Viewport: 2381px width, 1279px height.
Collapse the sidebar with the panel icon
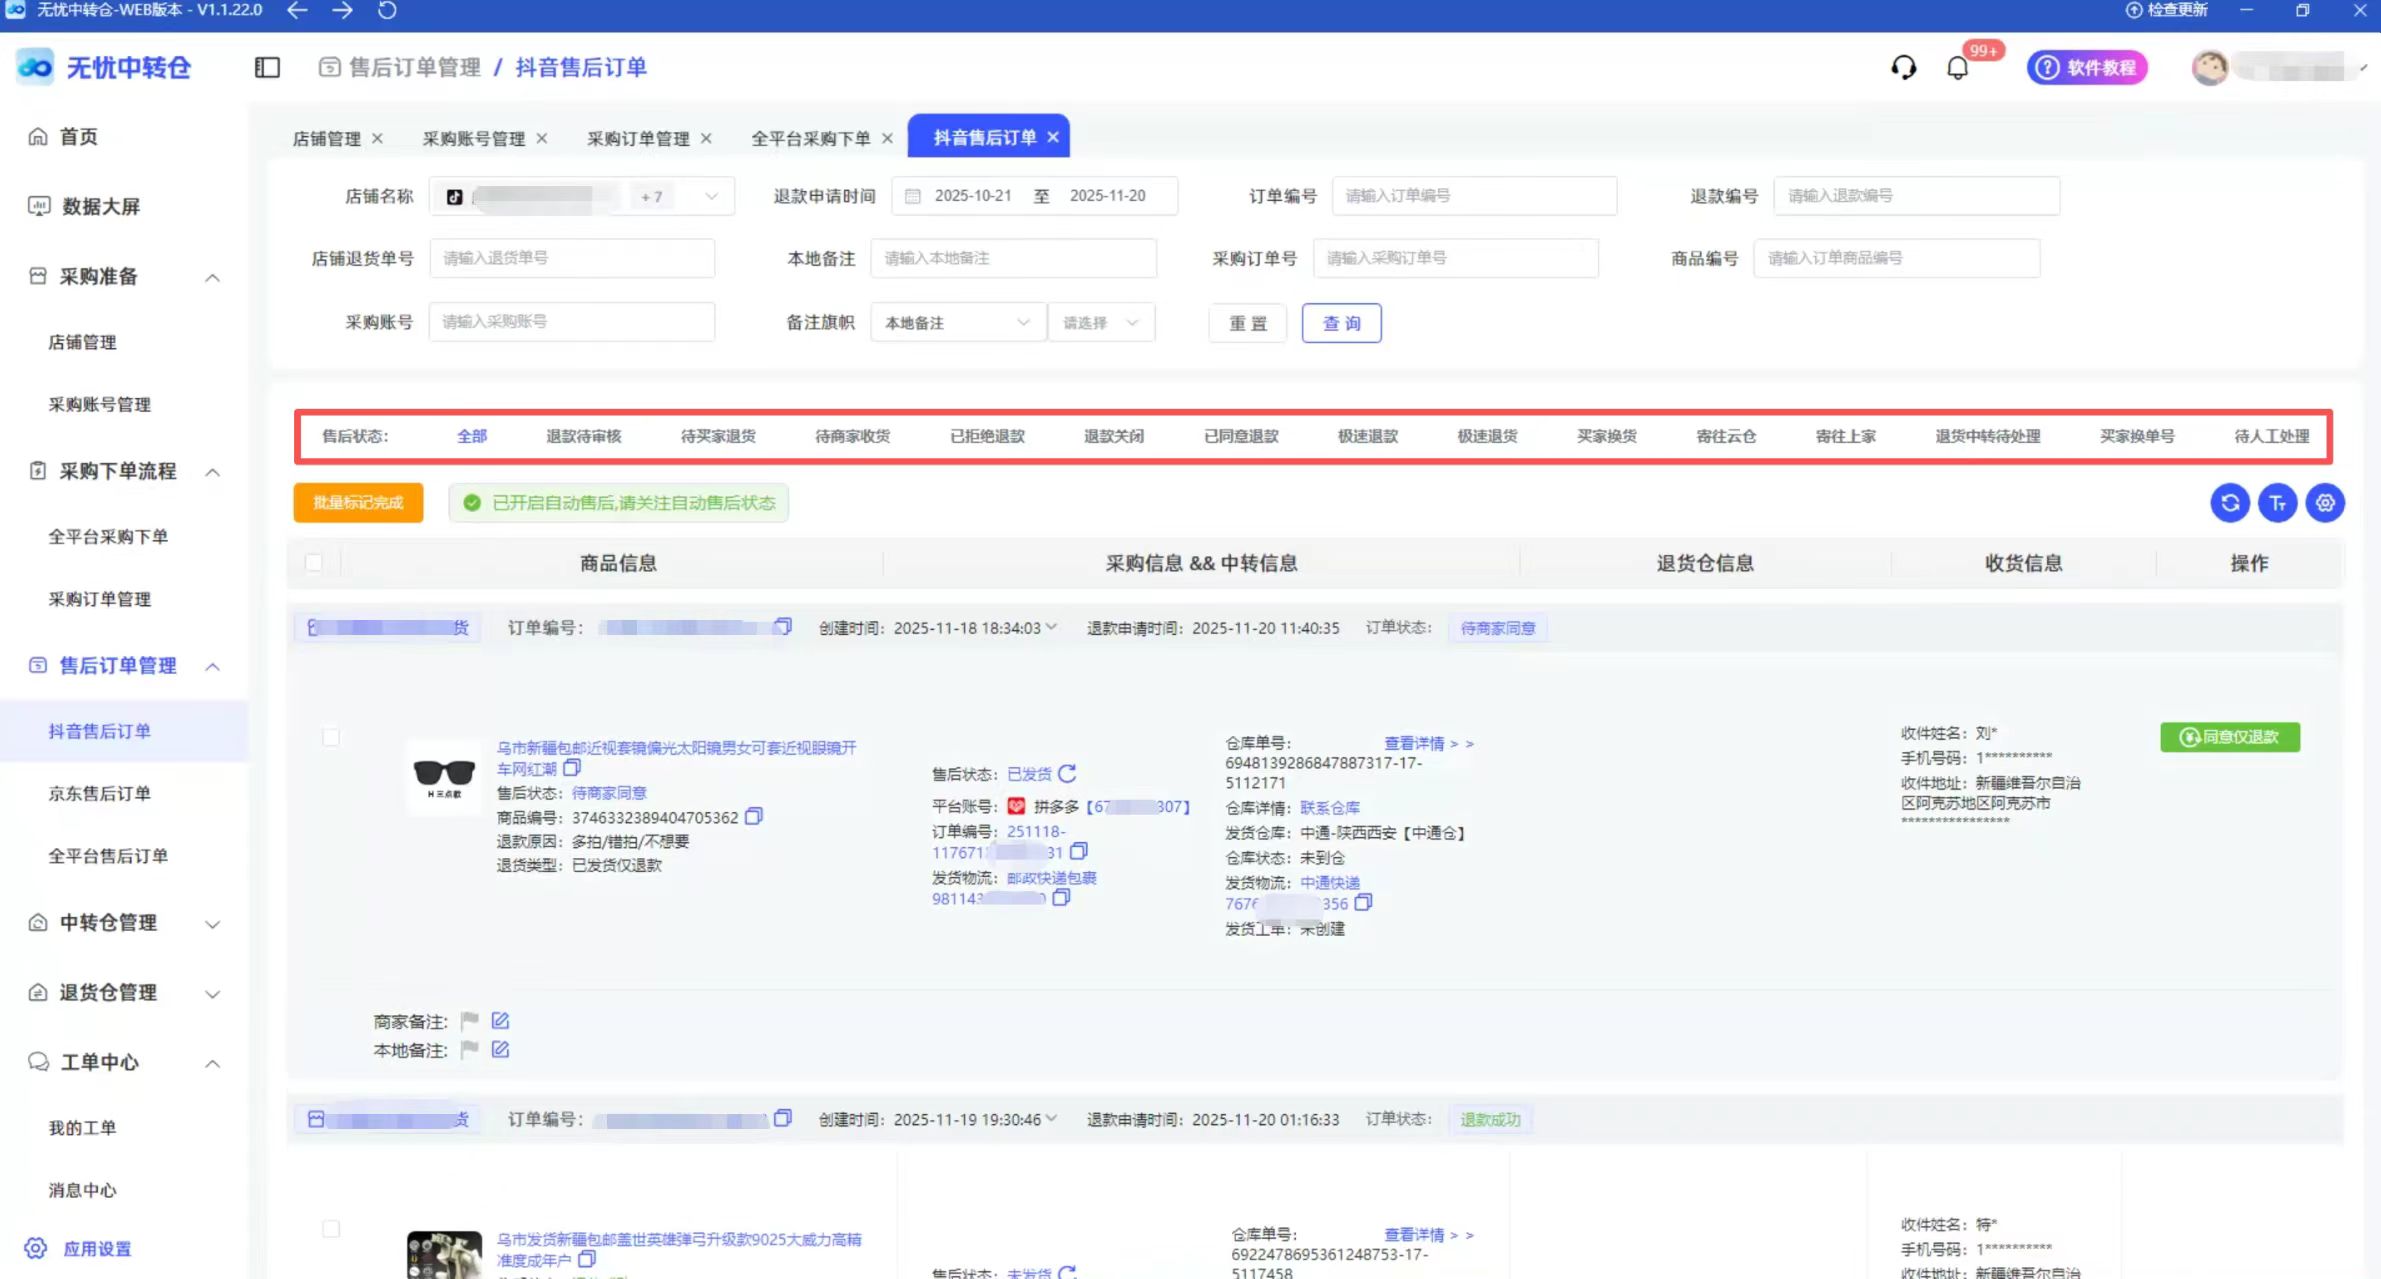pos(267,67)
